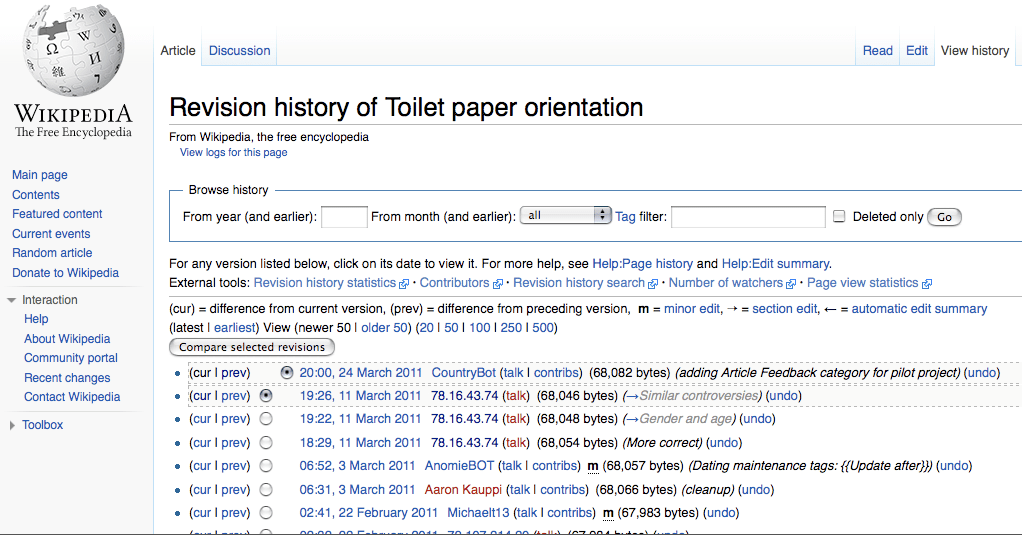The width and height of the screenshot is (1022, 535).
Task: Show 250 revisions per page
Action: point(511,328)
